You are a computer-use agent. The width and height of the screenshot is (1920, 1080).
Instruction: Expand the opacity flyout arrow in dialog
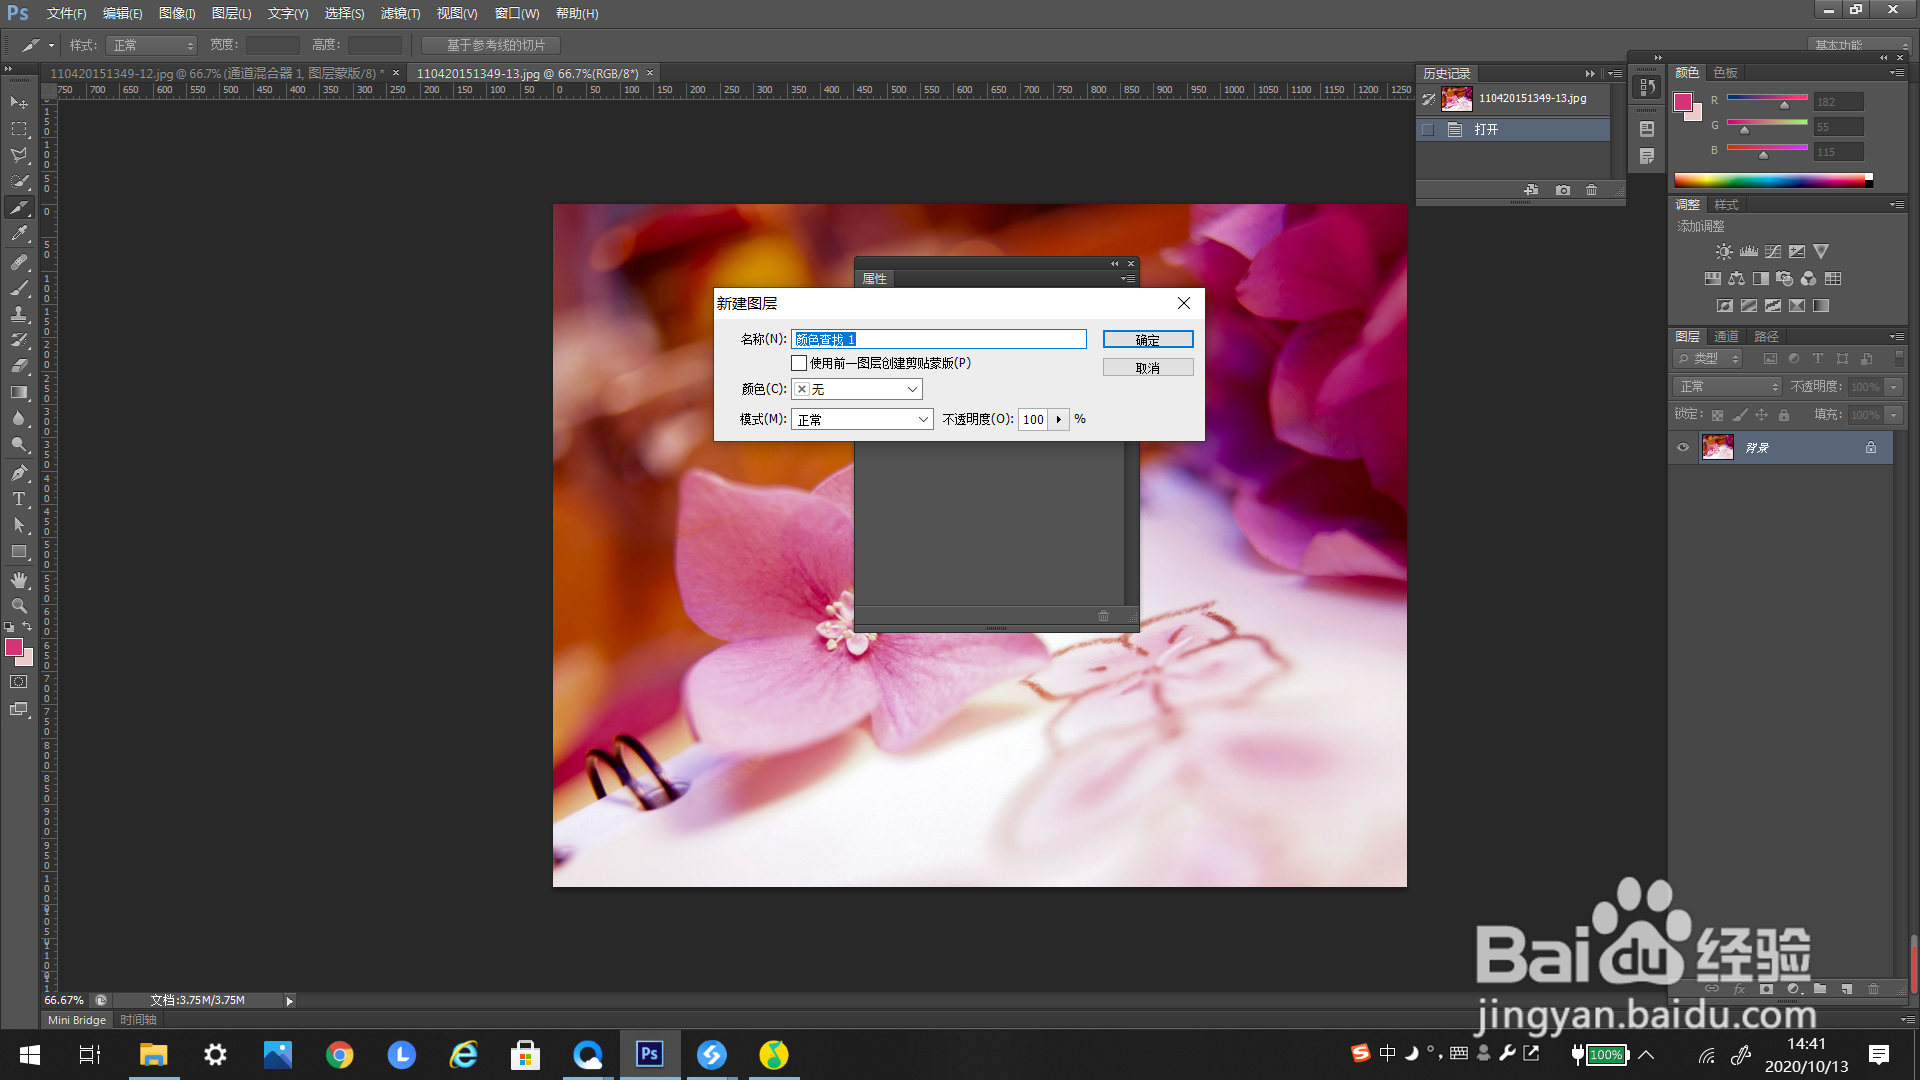[1059, 419]
